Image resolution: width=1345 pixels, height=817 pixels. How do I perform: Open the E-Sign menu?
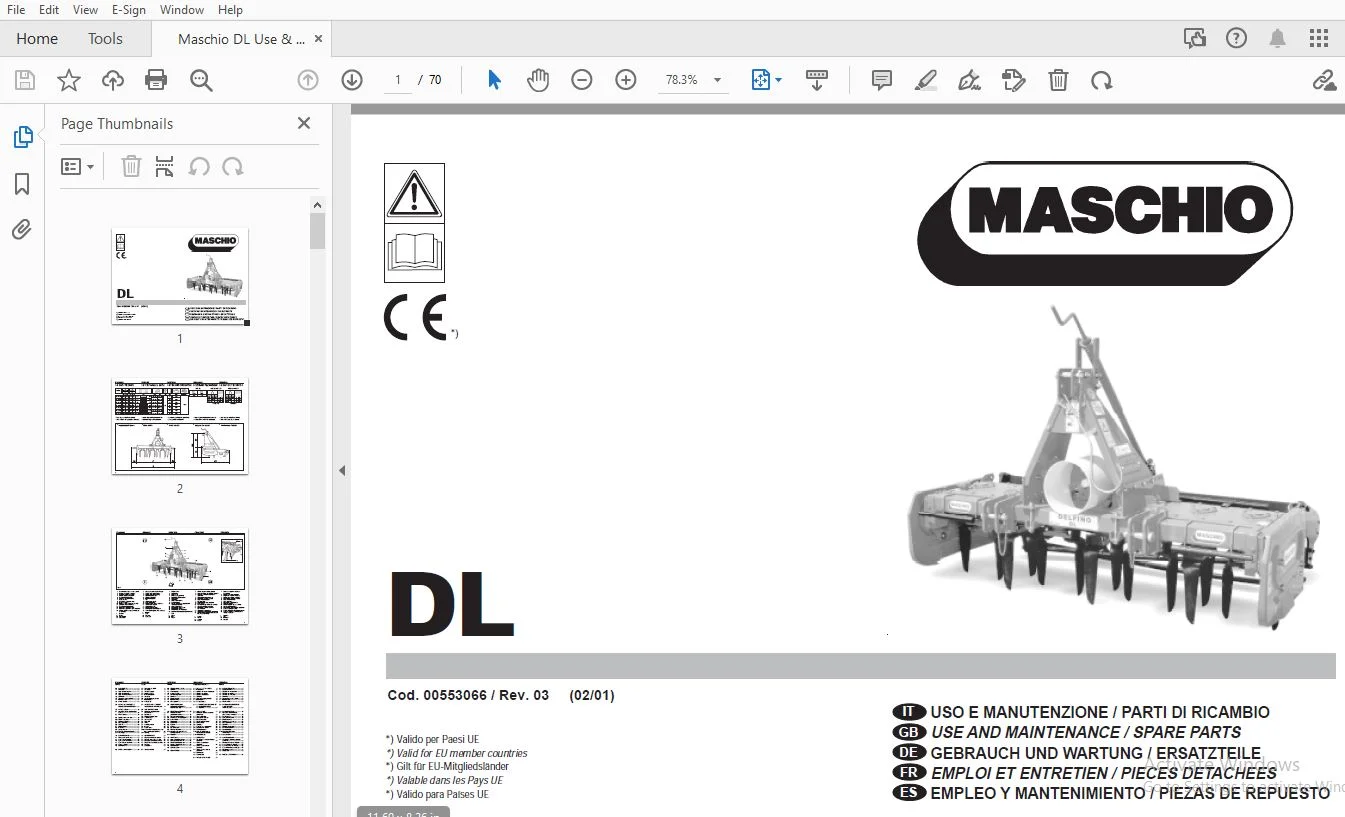128,10
